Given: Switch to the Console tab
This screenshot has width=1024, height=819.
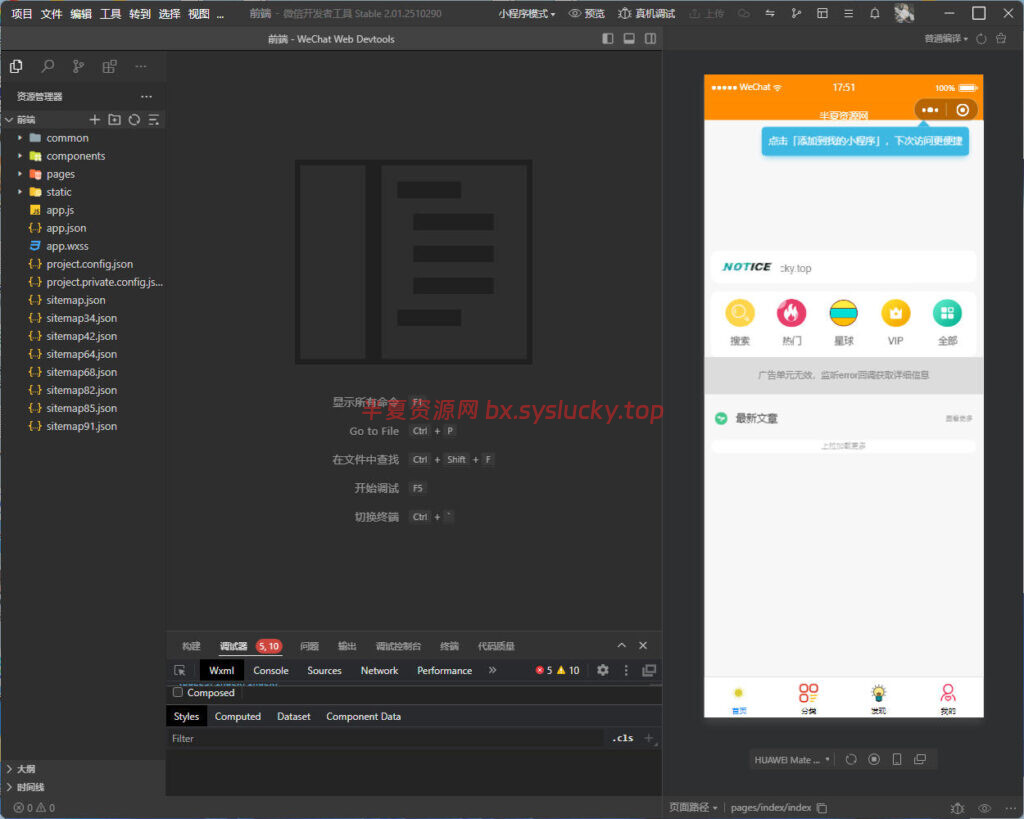Looking at the screenshot, I should coord(270,671).
